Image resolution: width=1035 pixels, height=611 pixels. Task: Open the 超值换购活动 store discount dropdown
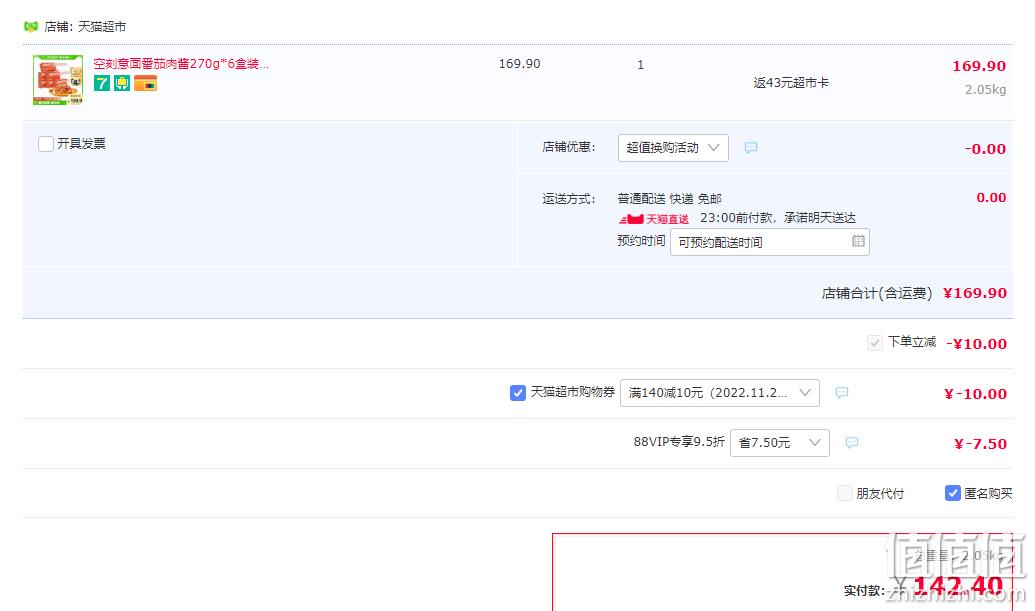(673, 148)
